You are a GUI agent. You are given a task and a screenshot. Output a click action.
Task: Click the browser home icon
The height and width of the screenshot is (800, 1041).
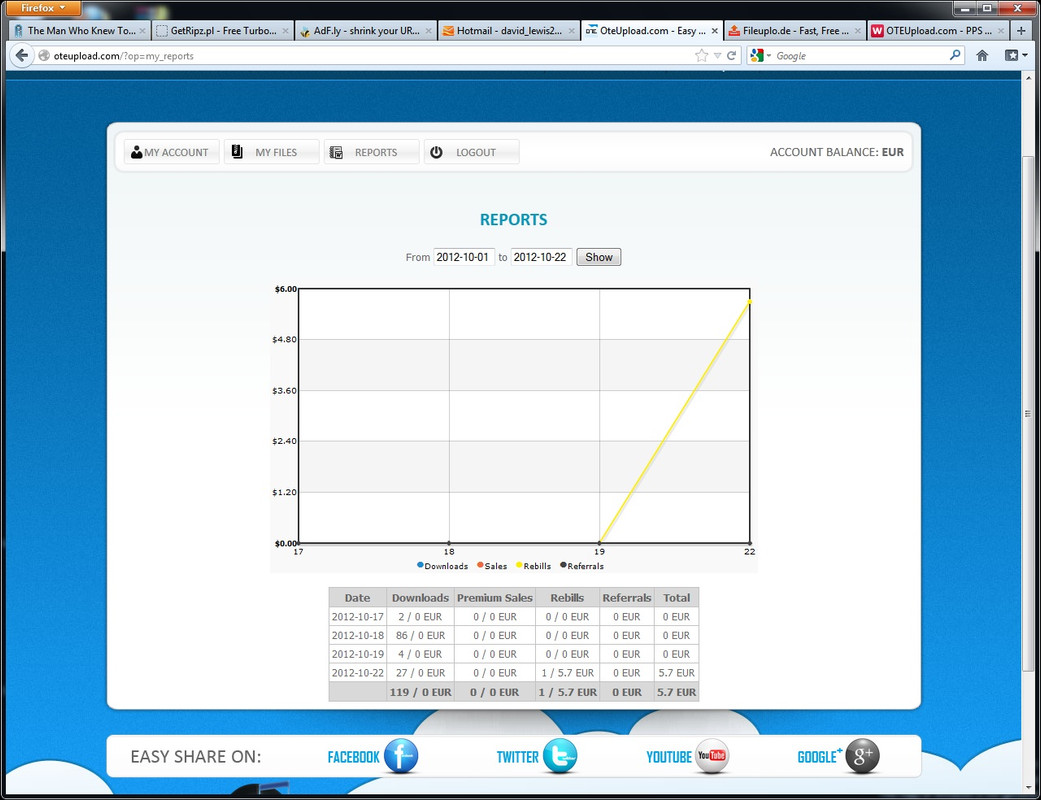click(982, 56)
